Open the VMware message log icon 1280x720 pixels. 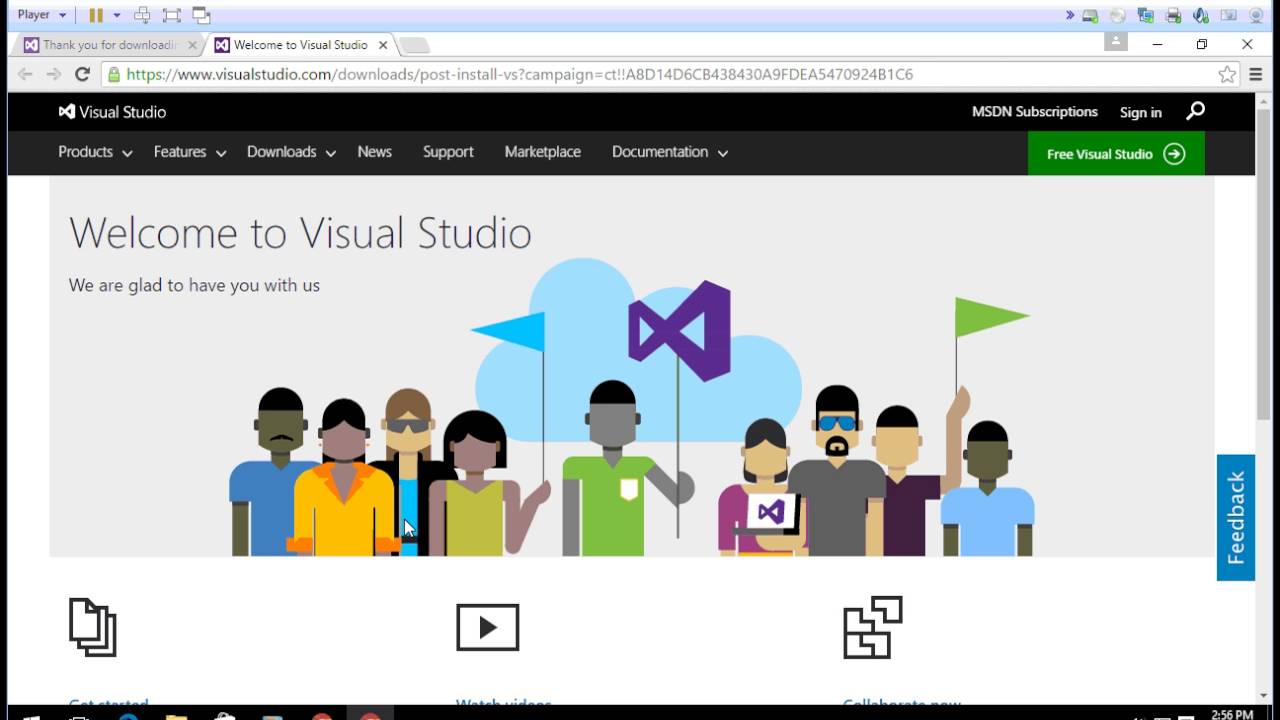tap(1228, 15)
